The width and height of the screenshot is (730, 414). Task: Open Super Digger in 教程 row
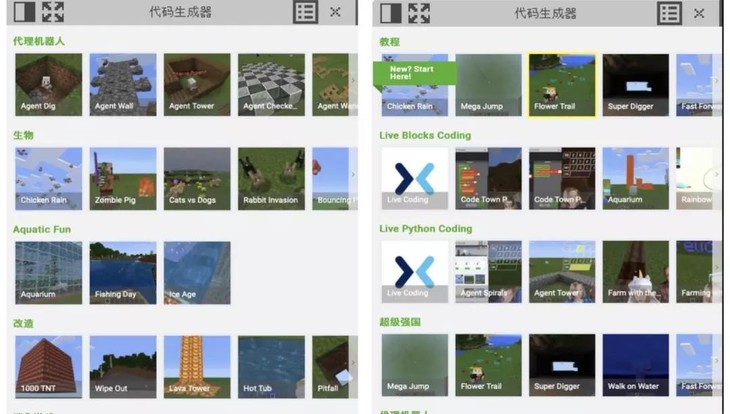click(x=635, y=85)
